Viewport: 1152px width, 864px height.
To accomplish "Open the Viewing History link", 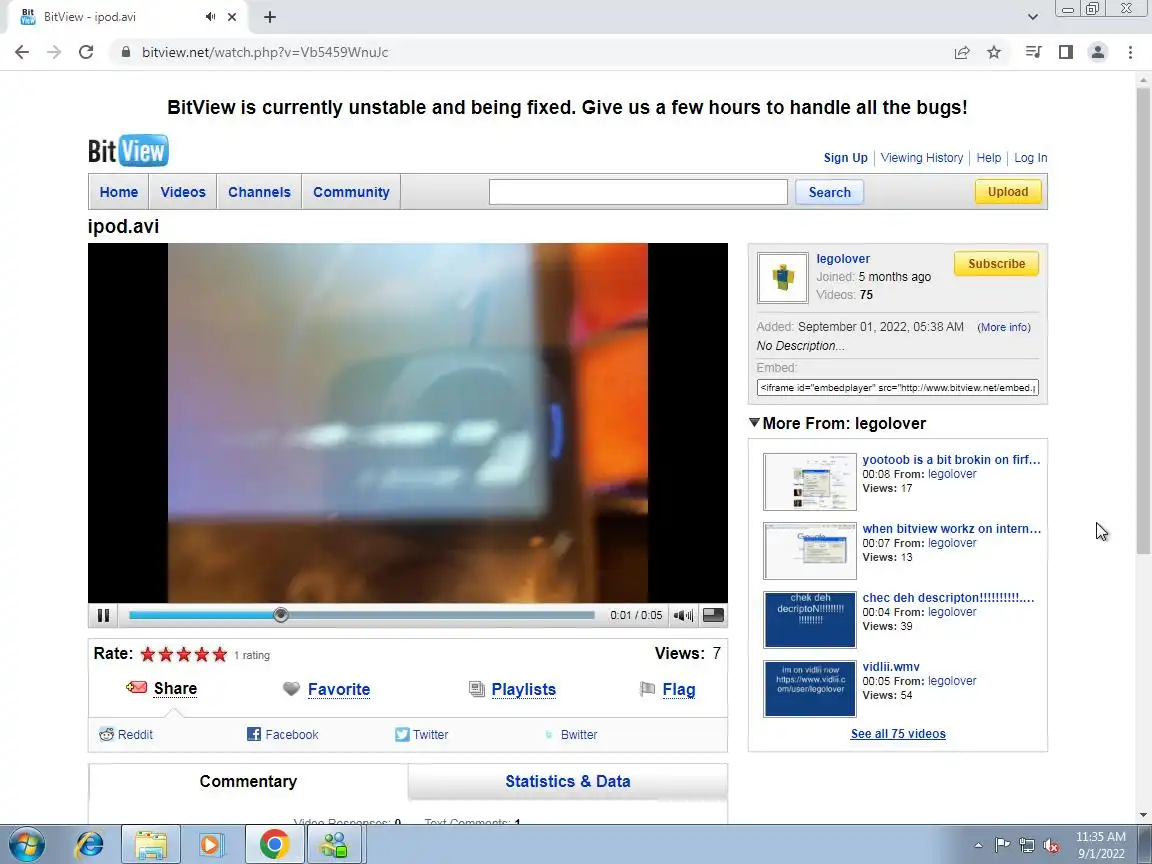I will [922, 158].
